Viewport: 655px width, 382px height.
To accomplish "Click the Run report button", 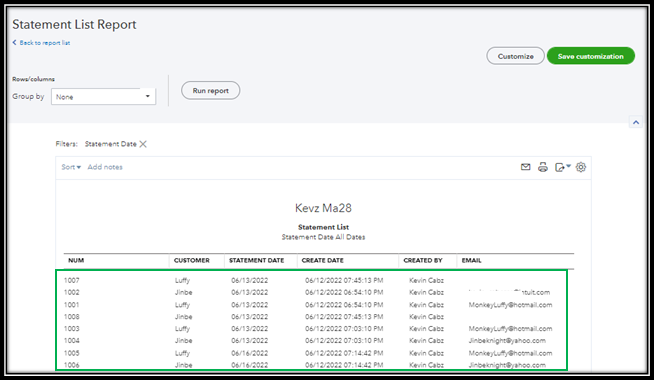I will coord(211,90).
